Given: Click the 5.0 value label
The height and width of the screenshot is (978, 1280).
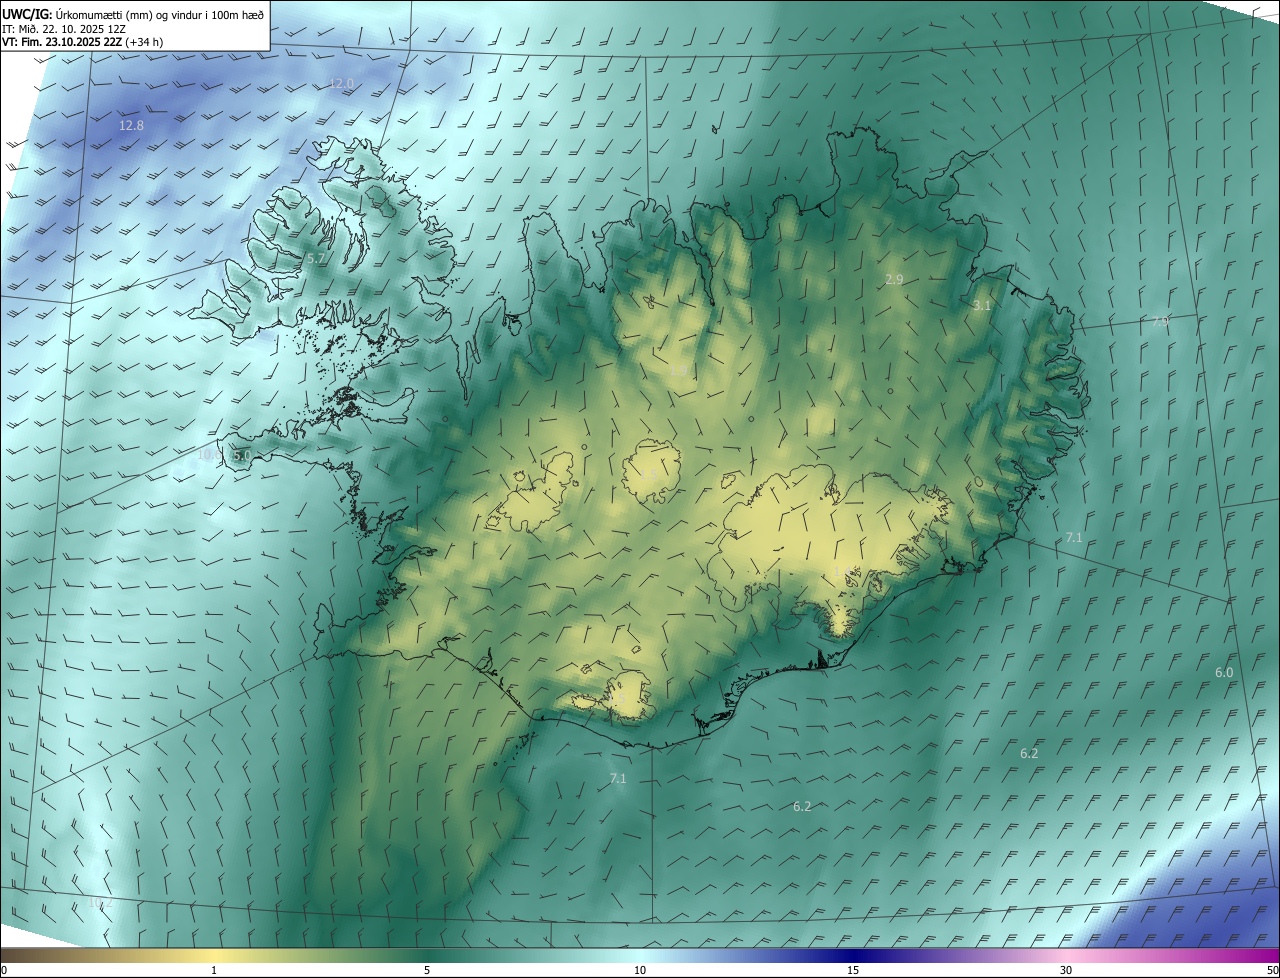Looking at the screenshot, I should (242, 455).
